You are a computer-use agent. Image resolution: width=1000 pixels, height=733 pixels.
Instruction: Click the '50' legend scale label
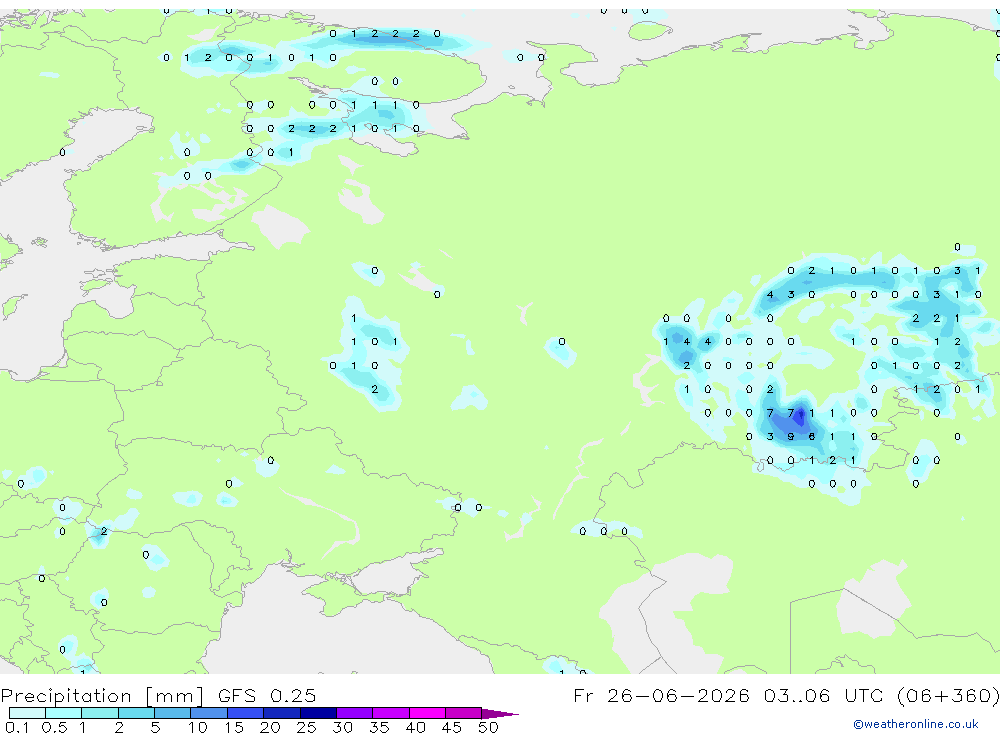pos(488,727)
